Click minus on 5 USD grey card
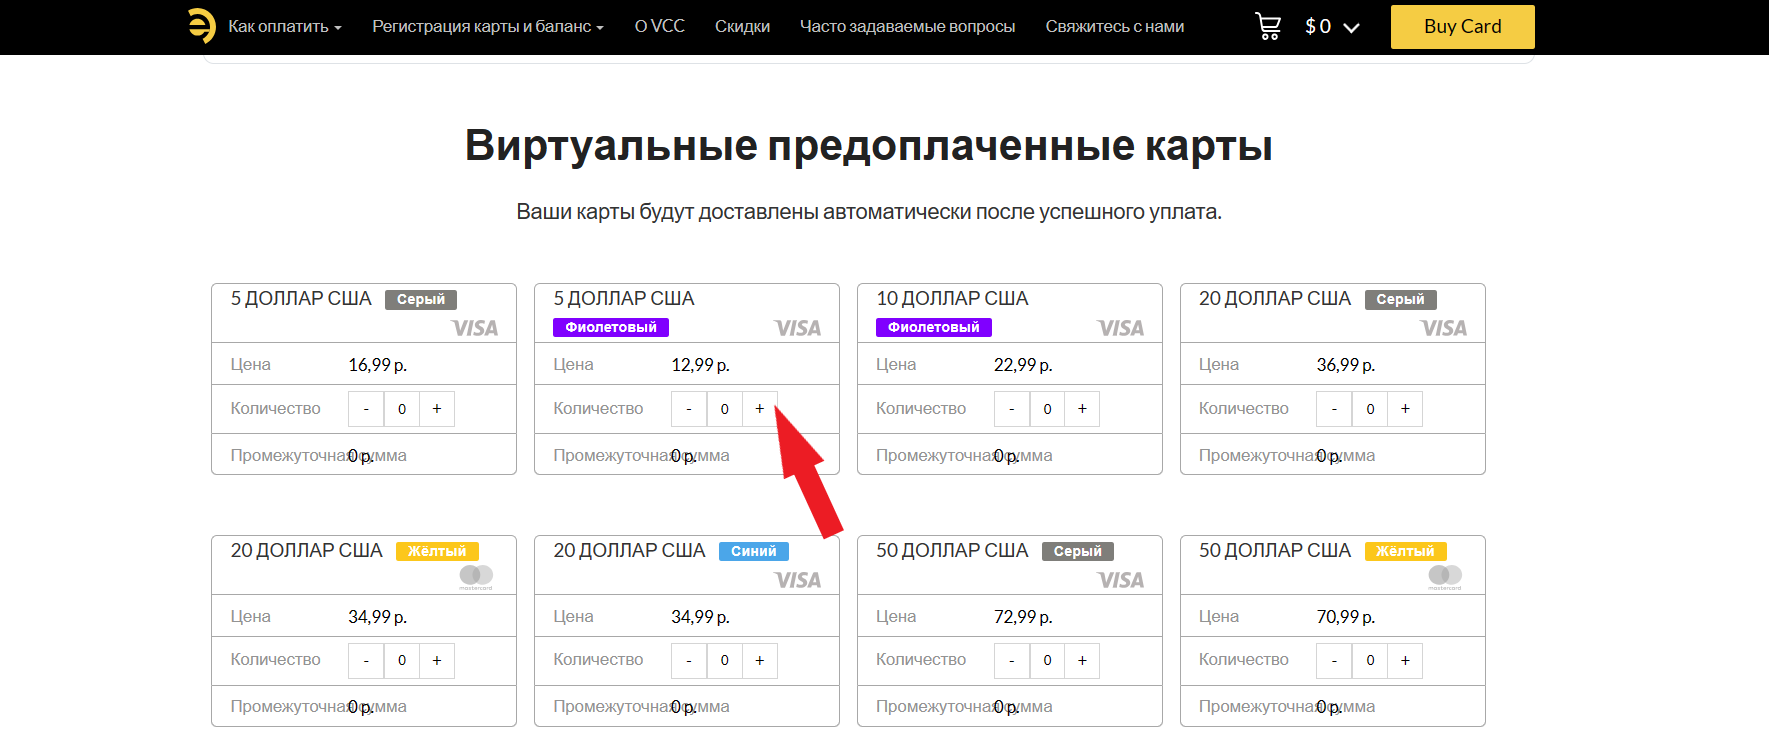The width and height of the screenshot is (1769, 749). [x=366, y=409]
